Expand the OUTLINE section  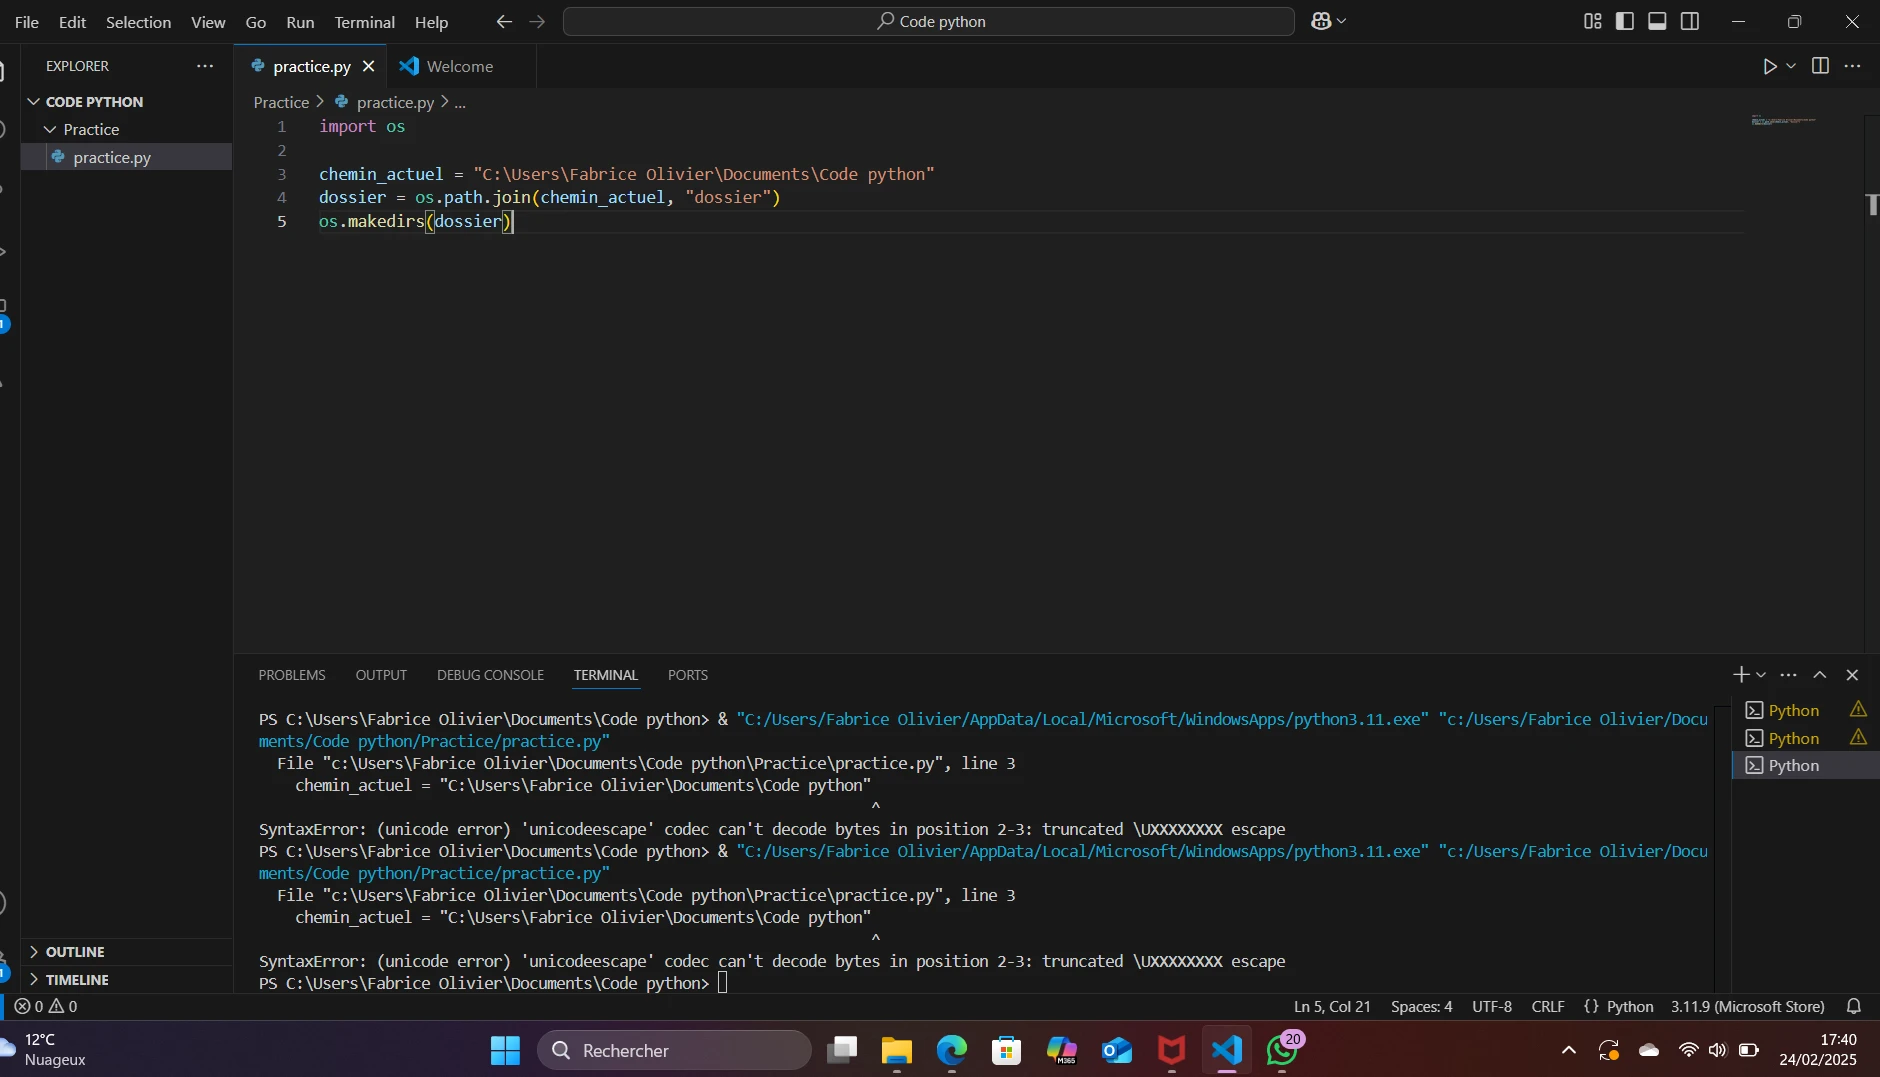(x=75, y=952)
